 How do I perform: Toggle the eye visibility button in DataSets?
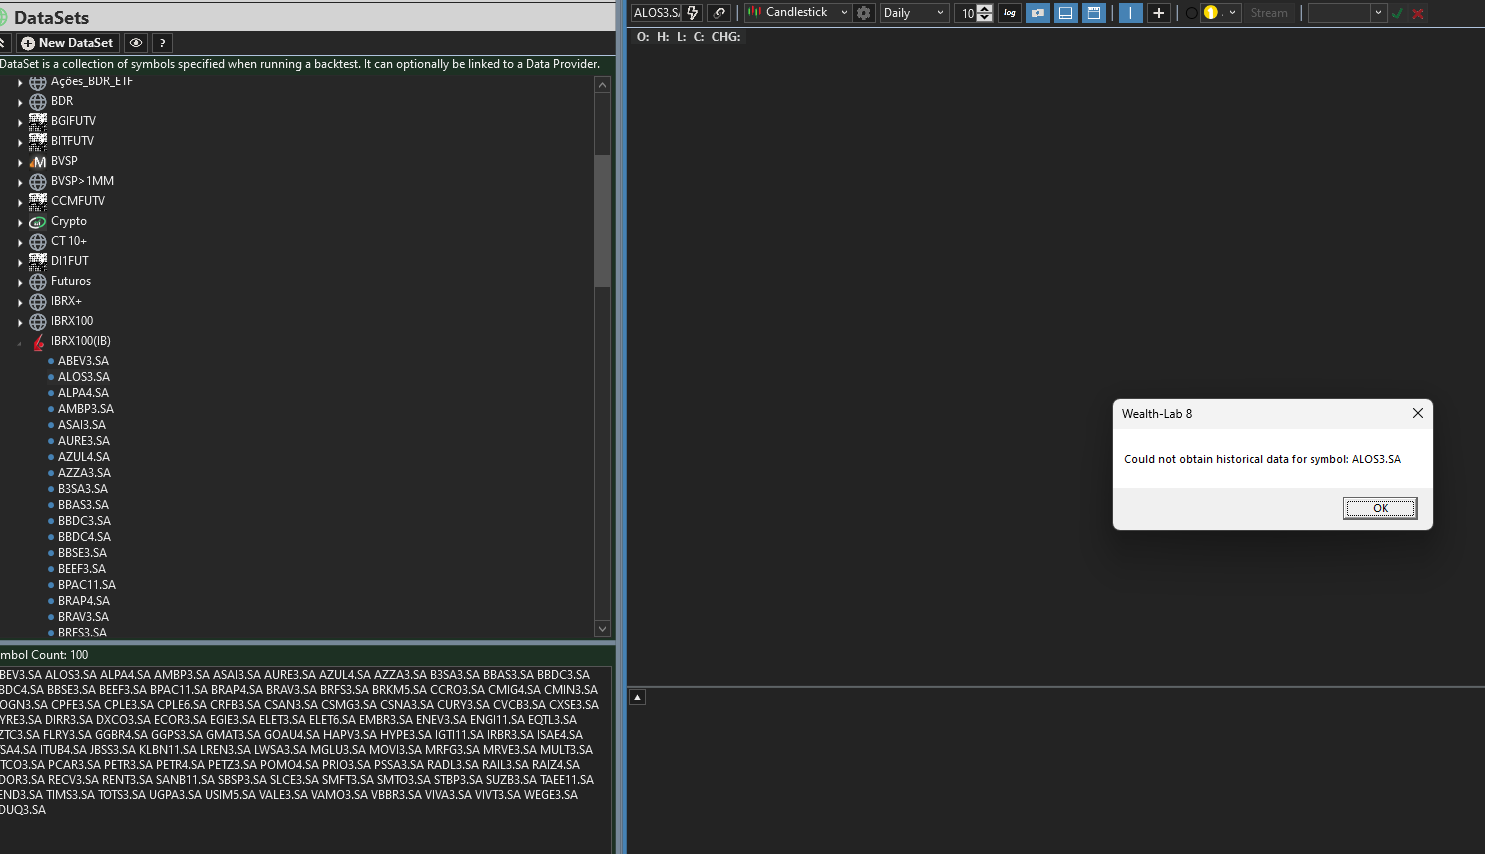pos(136,43)
